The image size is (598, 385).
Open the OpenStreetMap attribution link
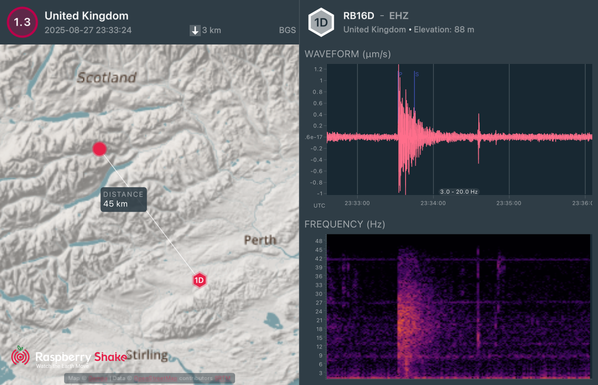point(155,378)
